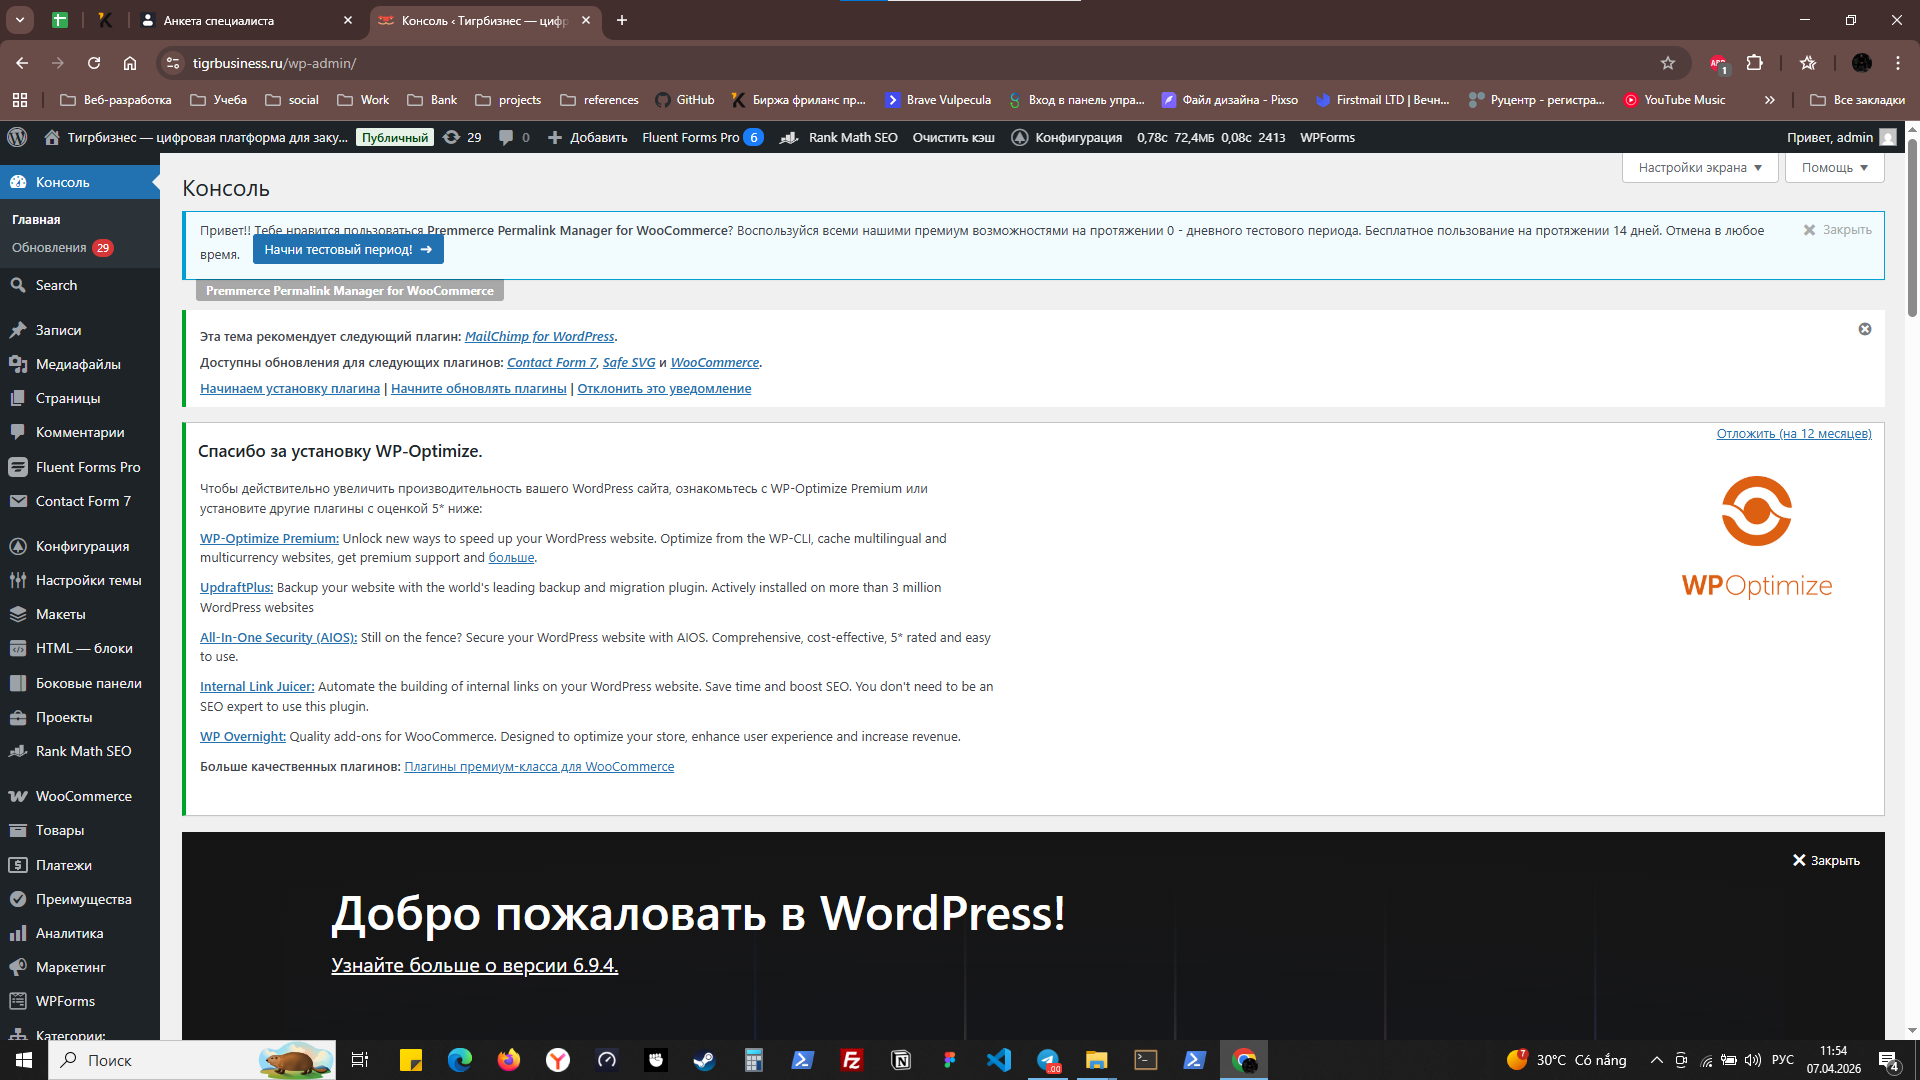Image resolution: width=1920 pixels, height=1080 pixels.
Task: Open Платежи sidebar menu
Action: click(x=80, y=865)
